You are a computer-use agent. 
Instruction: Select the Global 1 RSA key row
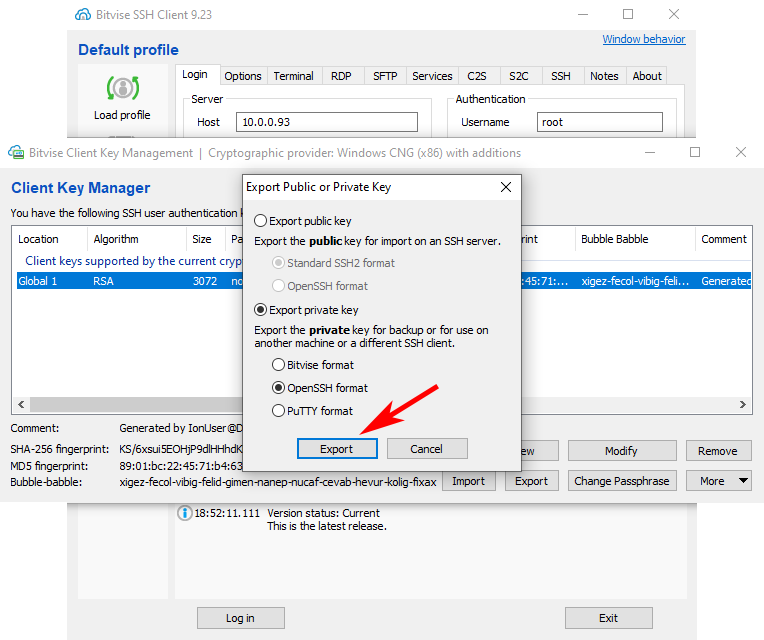(384, 281)
